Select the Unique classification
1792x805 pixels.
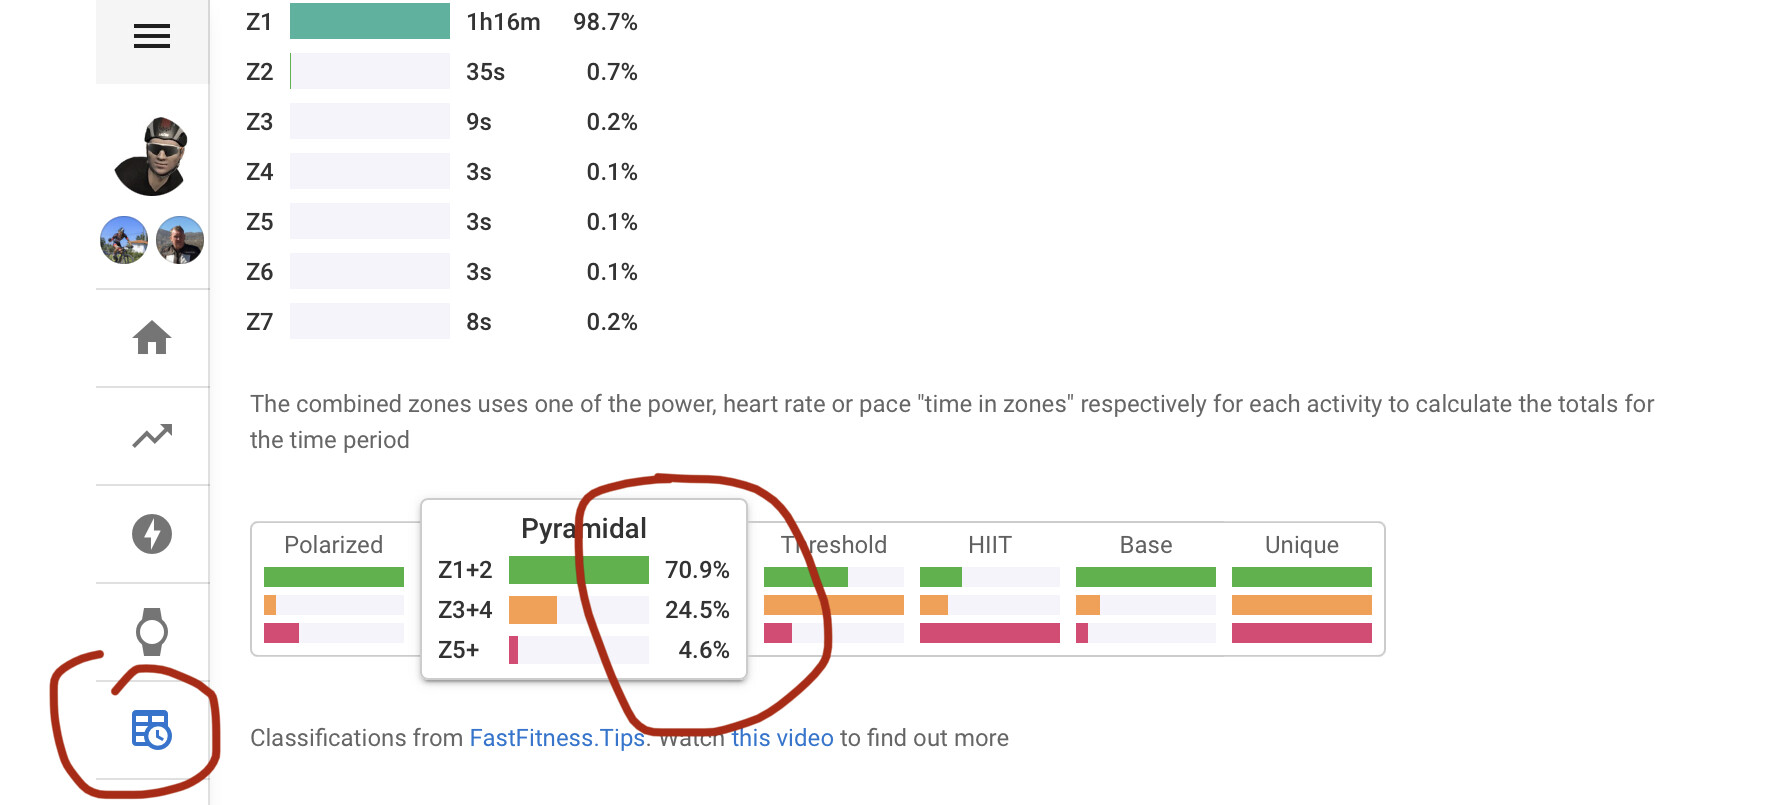pos(1302,589)
